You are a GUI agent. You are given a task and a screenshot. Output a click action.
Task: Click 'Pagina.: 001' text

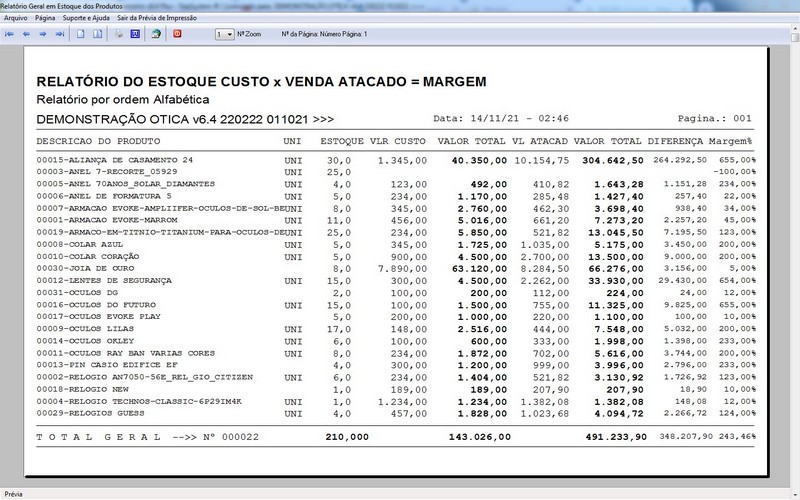click(715, 118)
